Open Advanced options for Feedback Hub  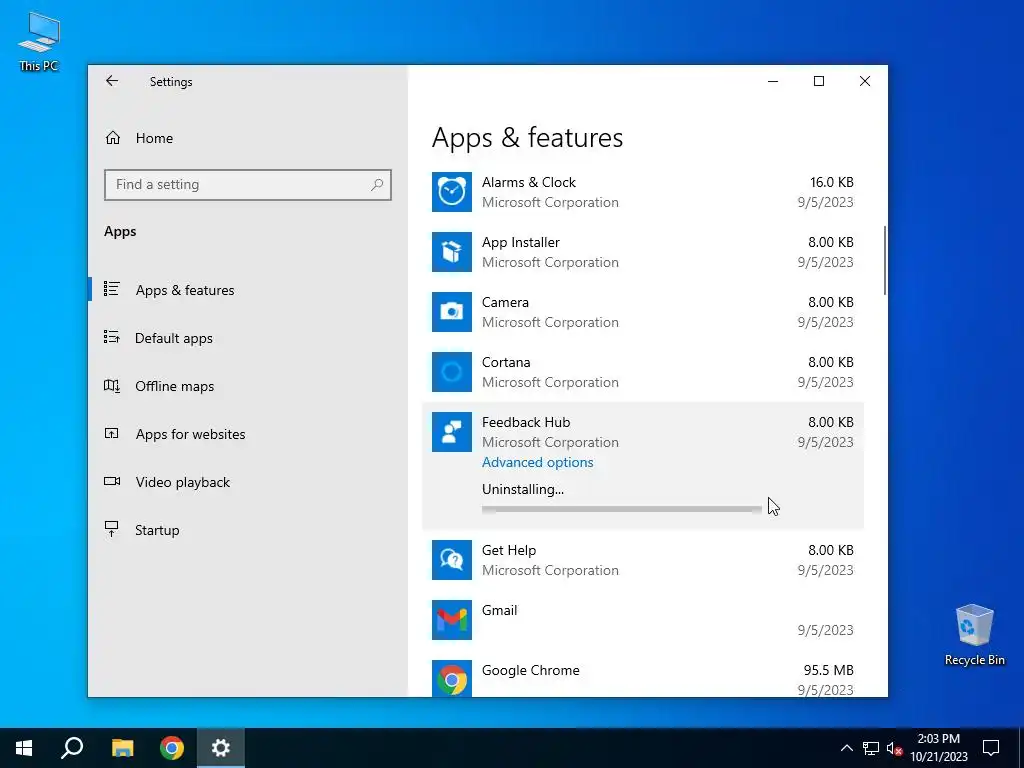537,462
